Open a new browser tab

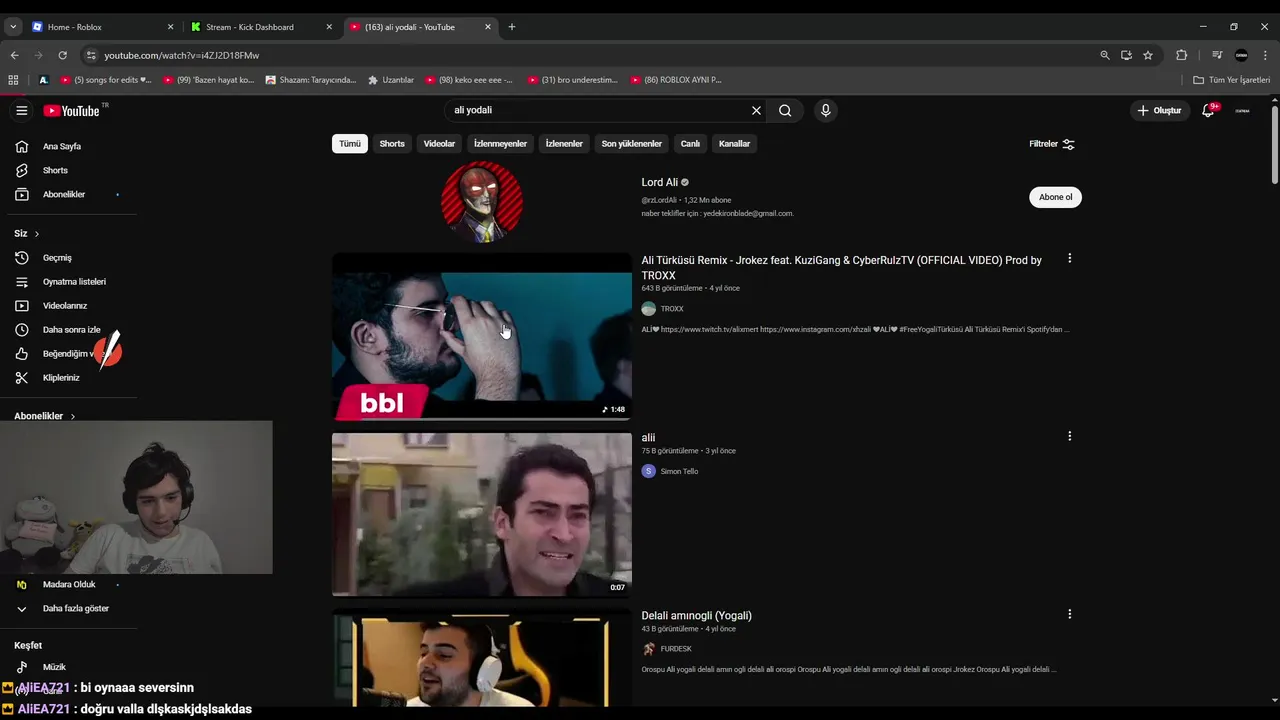(512, 27)
